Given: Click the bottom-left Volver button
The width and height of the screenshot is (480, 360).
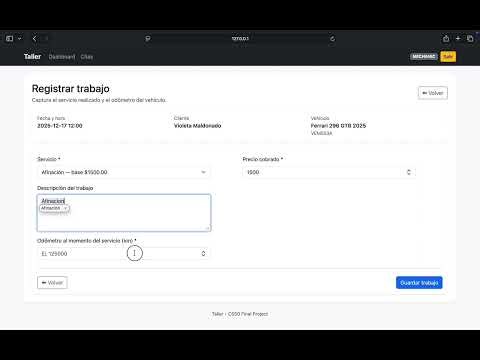Looking at the screenshot, I should [x=52, y=283].
